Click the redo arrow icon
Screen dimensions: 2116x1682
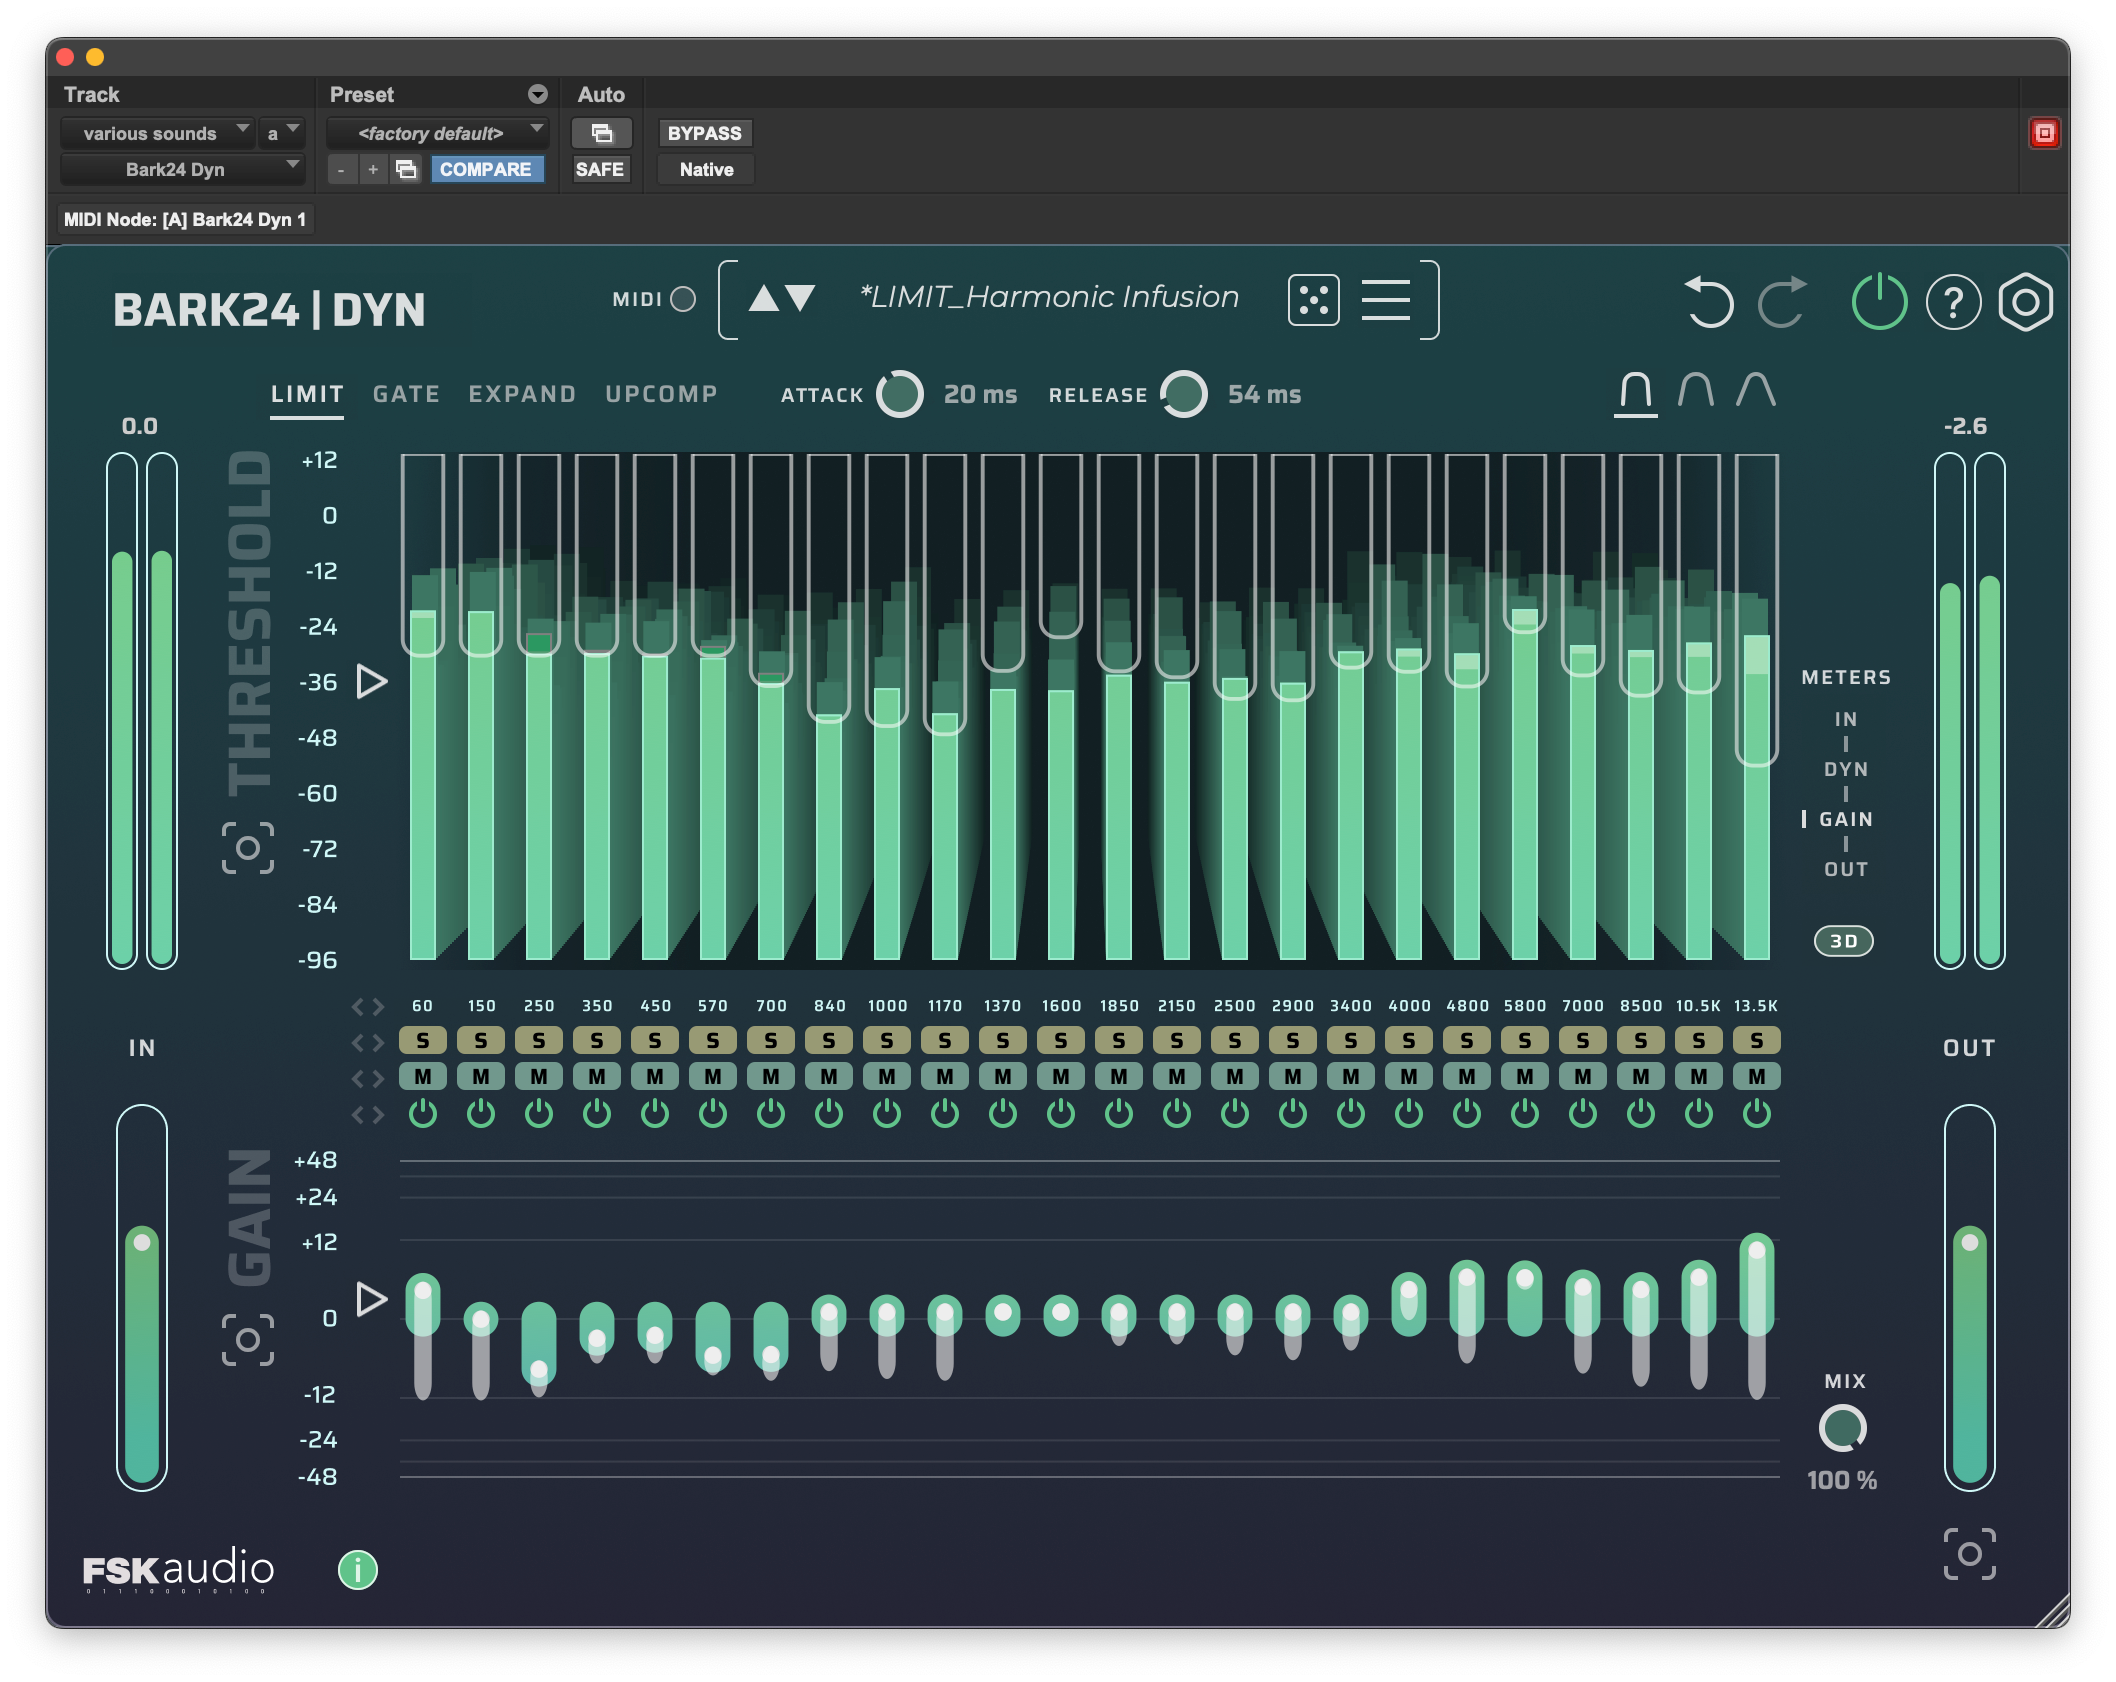coord(1783,301)
